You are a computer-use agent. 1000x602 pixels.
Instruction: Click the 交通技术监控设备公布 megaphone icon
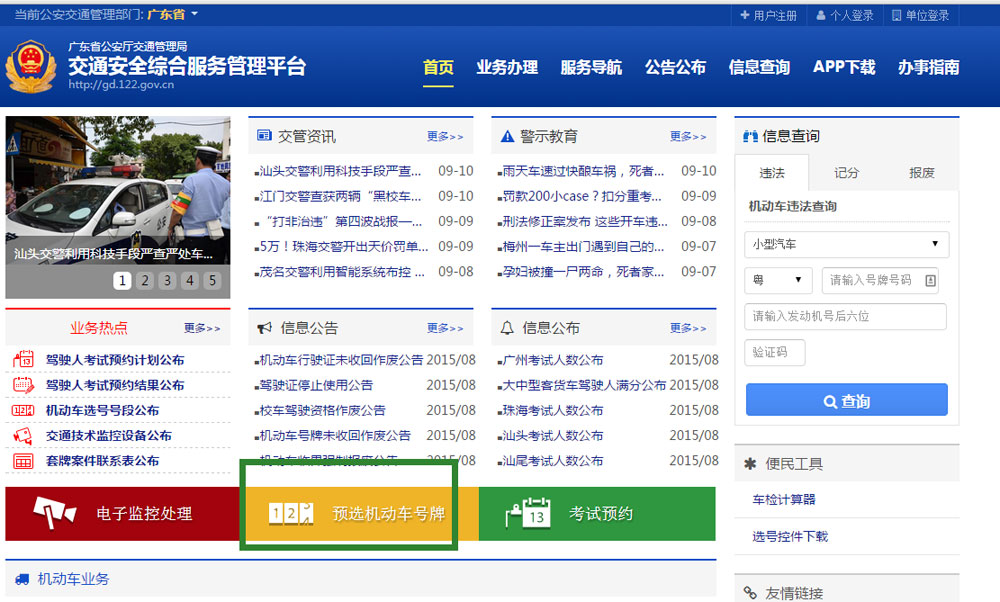[x=23, y=435]
